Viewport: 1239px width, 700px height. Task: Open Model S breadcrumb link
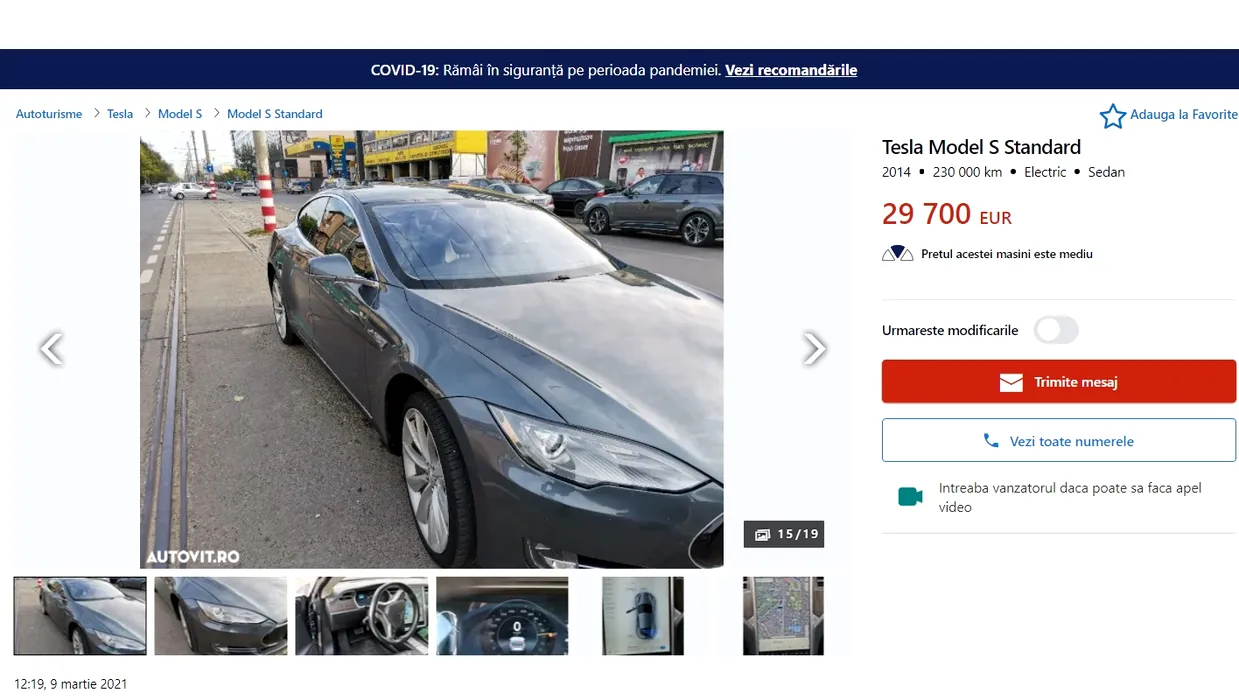click(180, 114)
